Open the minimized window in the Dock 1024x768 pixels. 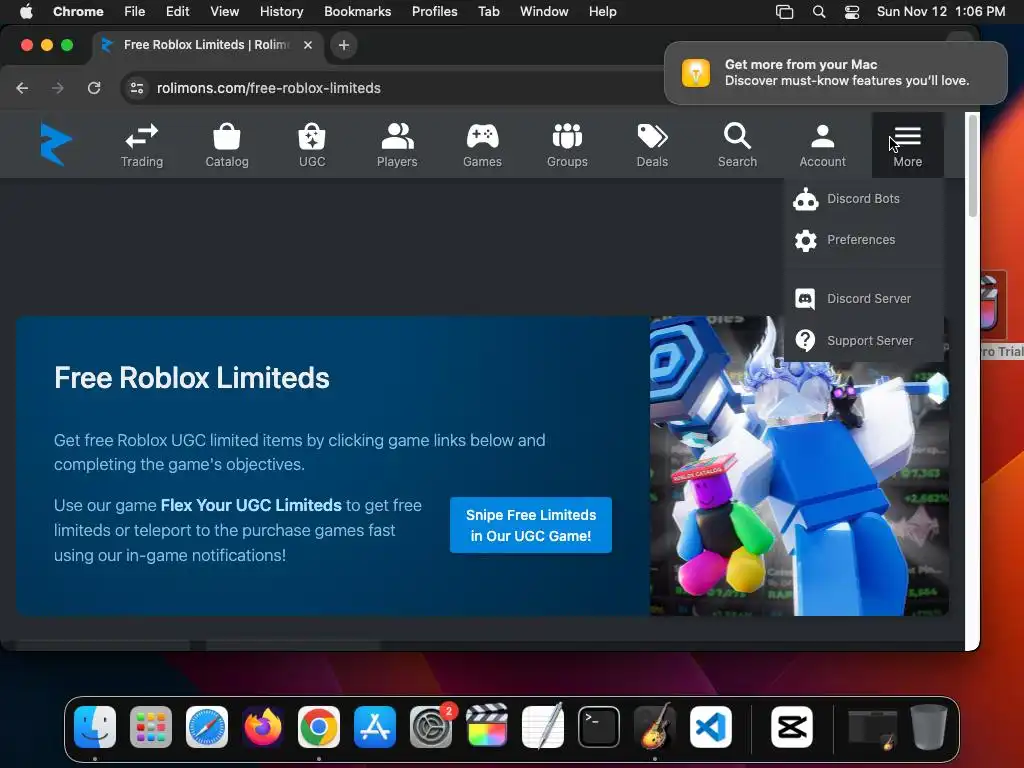pyautogui.click(x=872, y=728)
